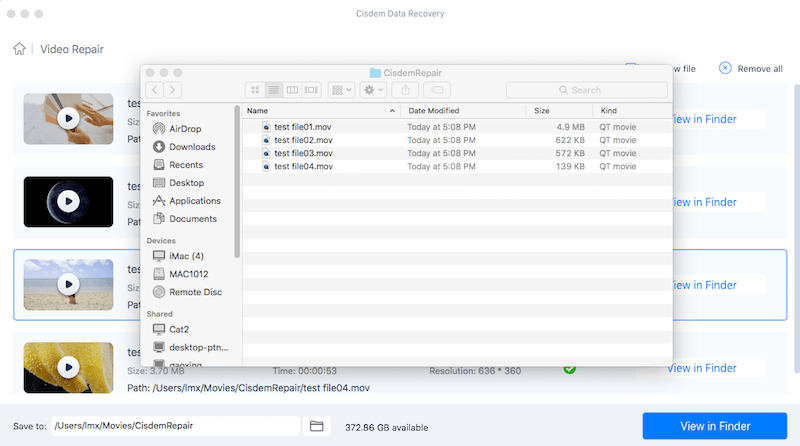Image resolution: width=800 pixels, height=446 pixels.
Task: Click the browse folder icon beside Save to
Action: [316, 426]
